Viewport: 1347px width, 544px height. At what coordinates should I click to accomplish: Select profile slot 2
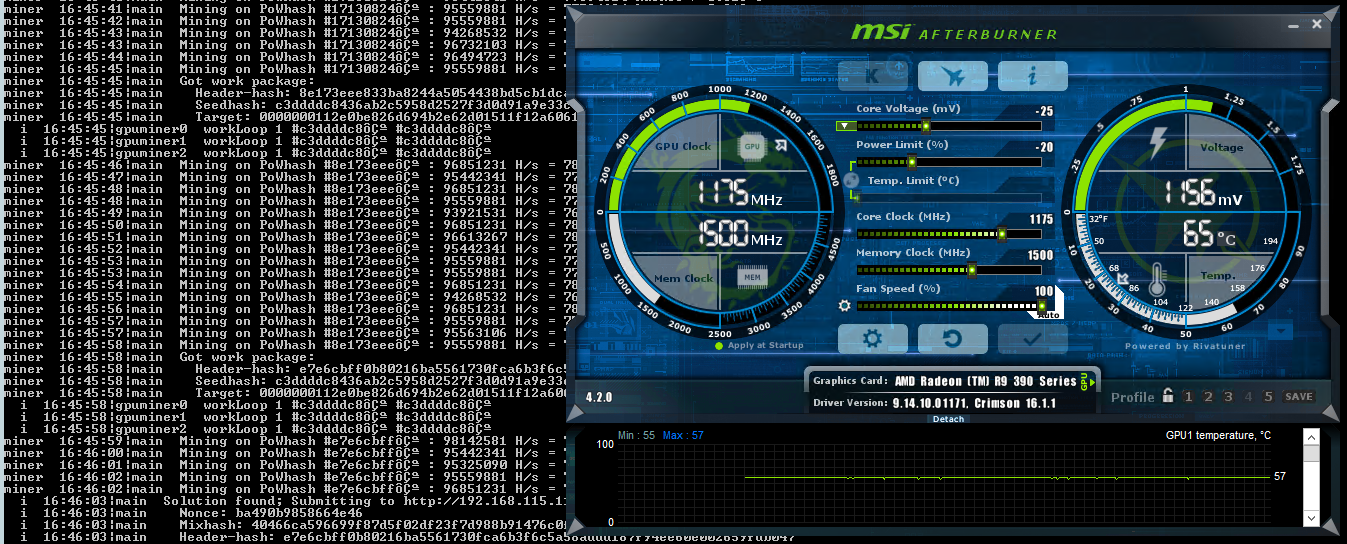1208,397
